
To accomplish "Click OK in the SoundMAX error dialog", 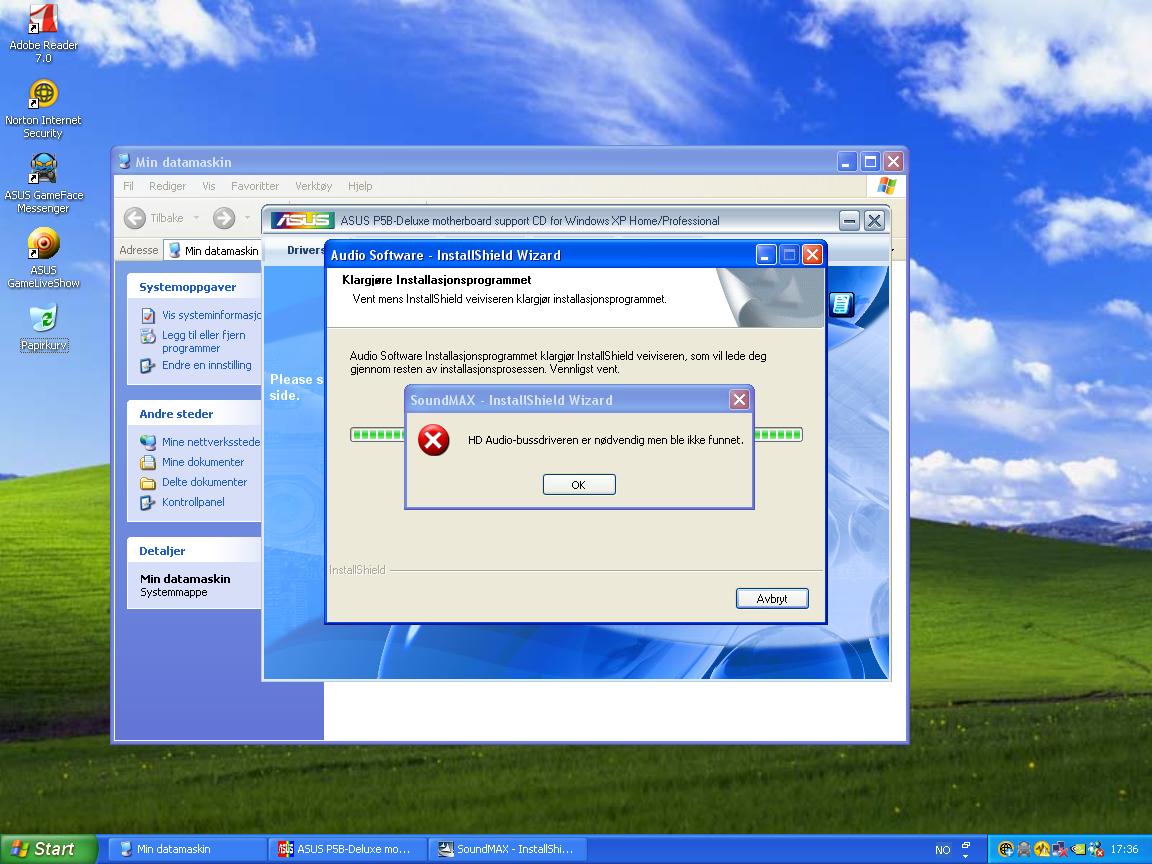I will pos(579,485).
